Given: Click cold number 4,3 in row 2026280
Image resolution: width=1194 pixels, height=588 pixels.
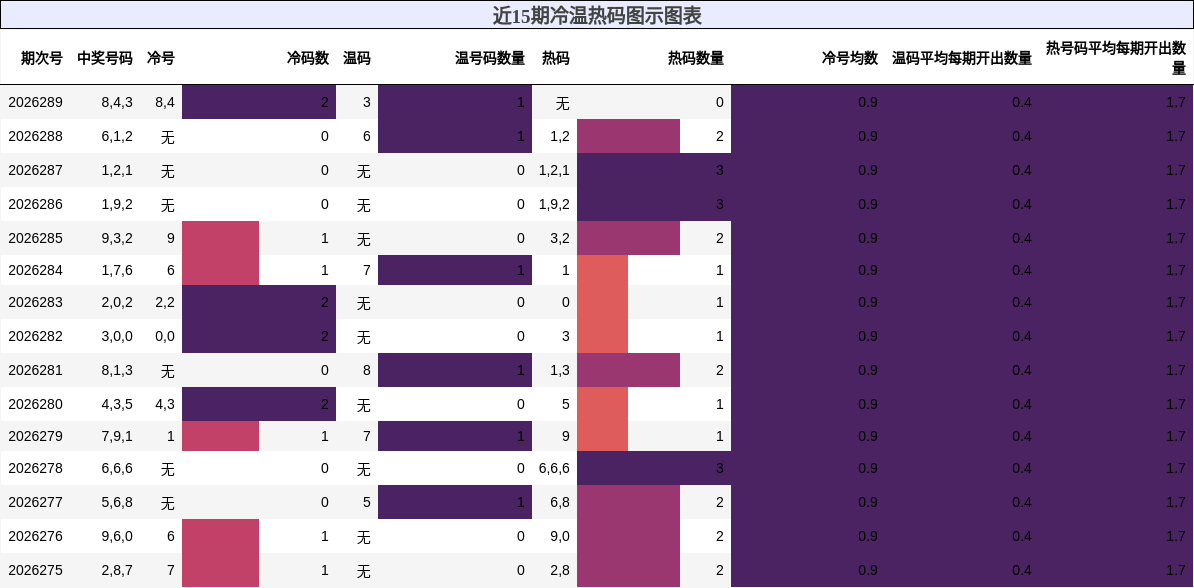Looking at the screenshot, I should 164,404.
